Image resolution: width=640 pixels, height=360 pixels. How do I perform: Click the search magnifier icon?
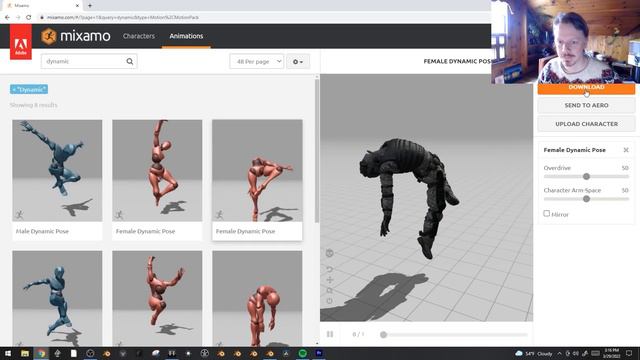tap(130, 62)
